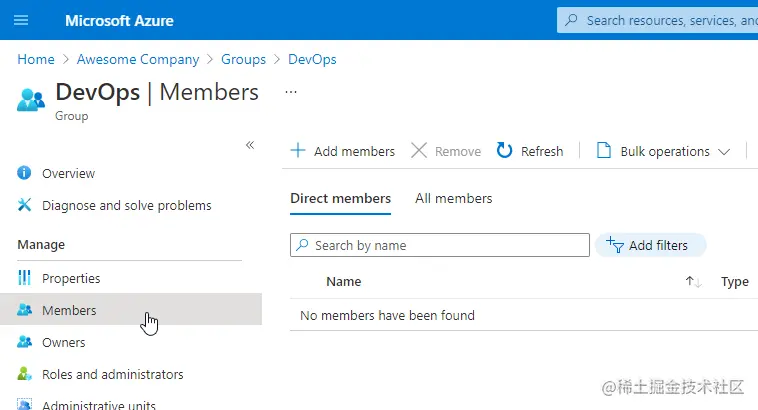This screenshot has width=758, height=410.
Task: Click the Microsoft Azure logo text
Action: click(119, 21)
